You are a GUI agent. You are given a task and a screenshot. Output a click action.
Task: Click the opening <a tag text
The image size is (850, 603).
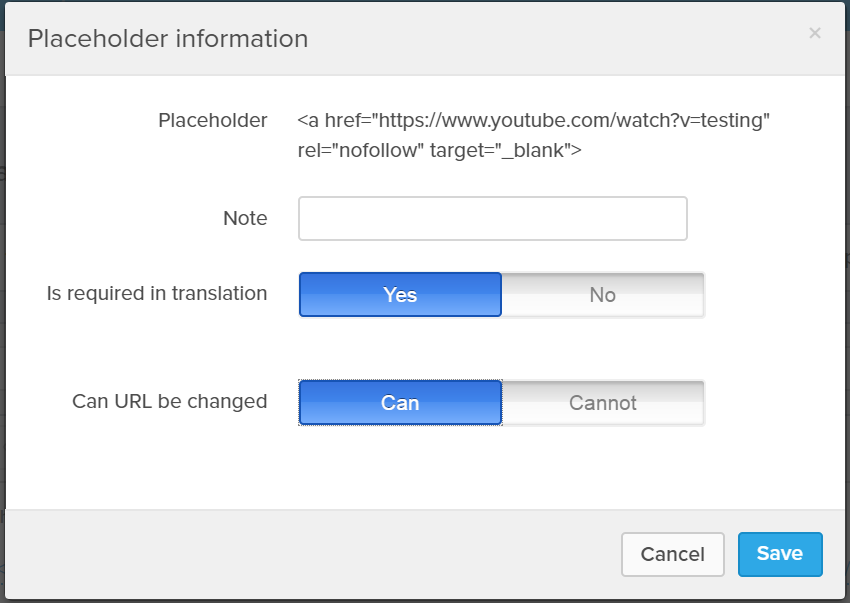pos(308,120)
